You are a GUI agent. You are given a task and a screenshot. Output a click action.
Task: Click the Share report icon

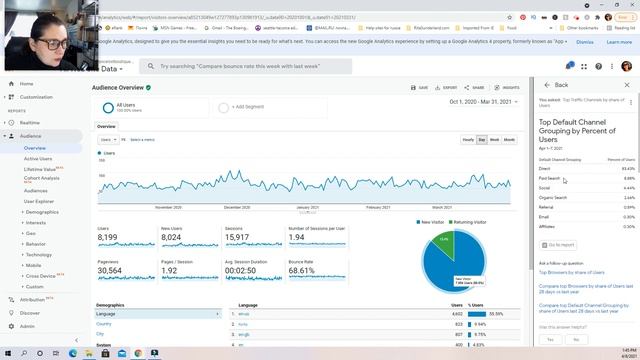[x=467, y=87]
